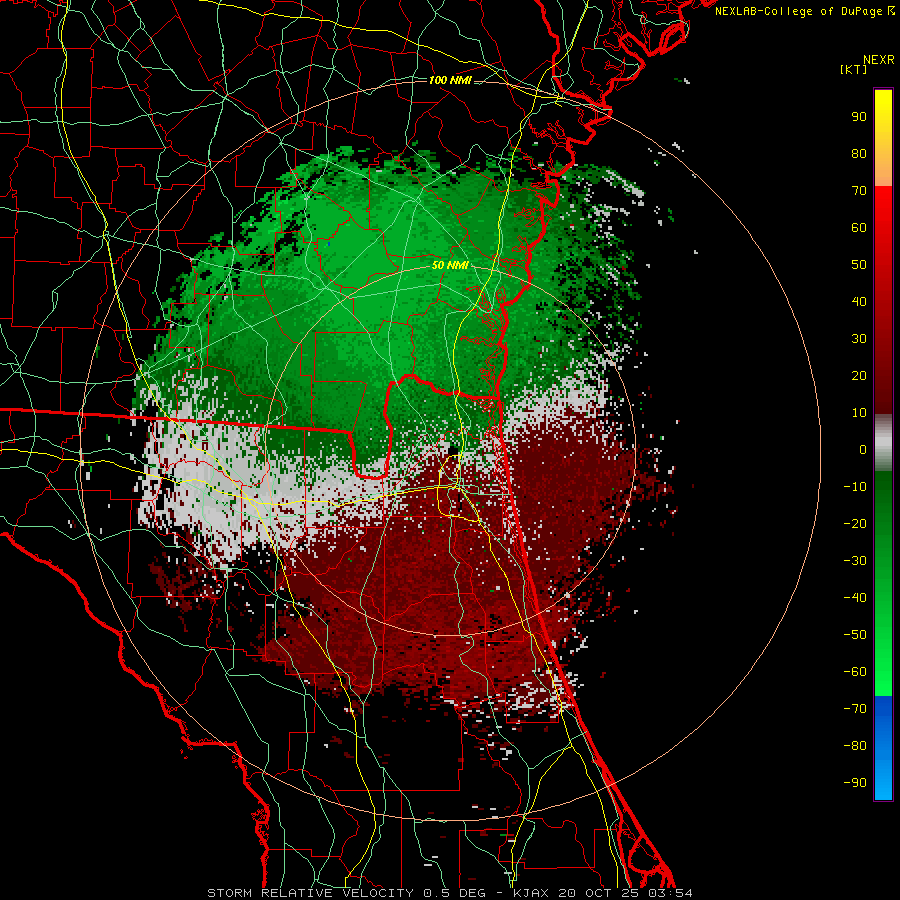Click the NEXR label above the color scale

tap(878, 60)
